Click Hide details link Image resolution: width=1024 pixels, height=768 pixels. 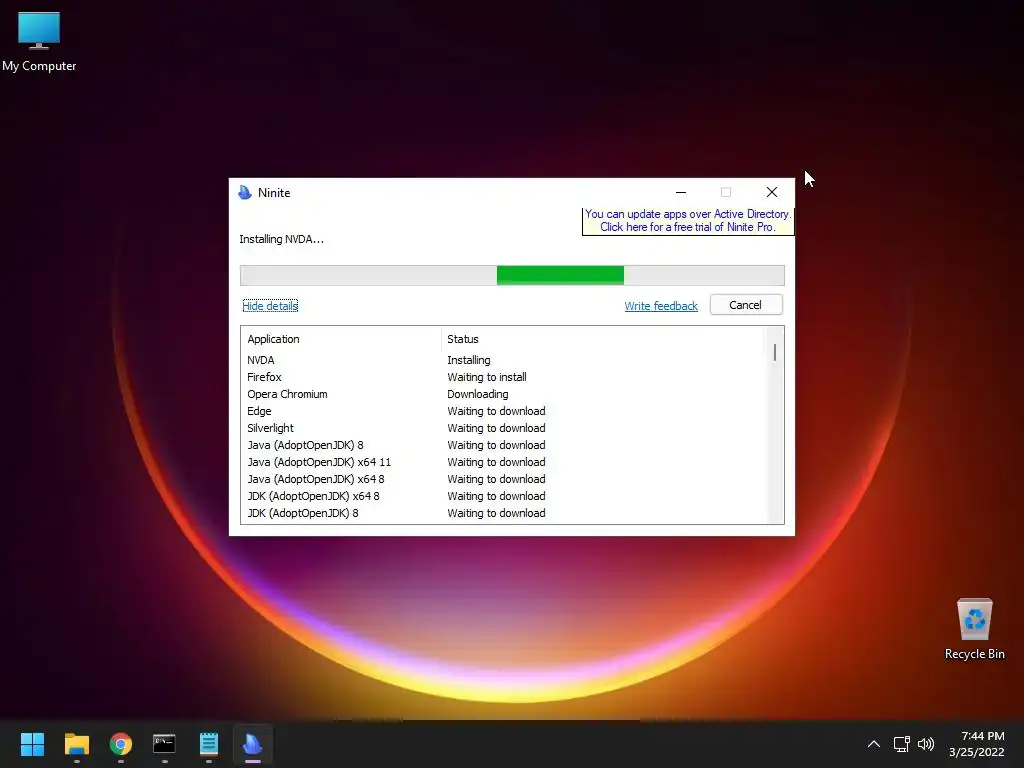(270, 306)
